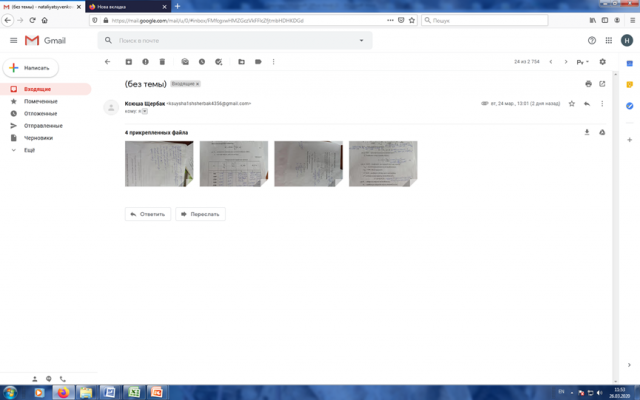Open the fourth attached photo thumbnail
The image size is (640, 400).
coord(383,164)
